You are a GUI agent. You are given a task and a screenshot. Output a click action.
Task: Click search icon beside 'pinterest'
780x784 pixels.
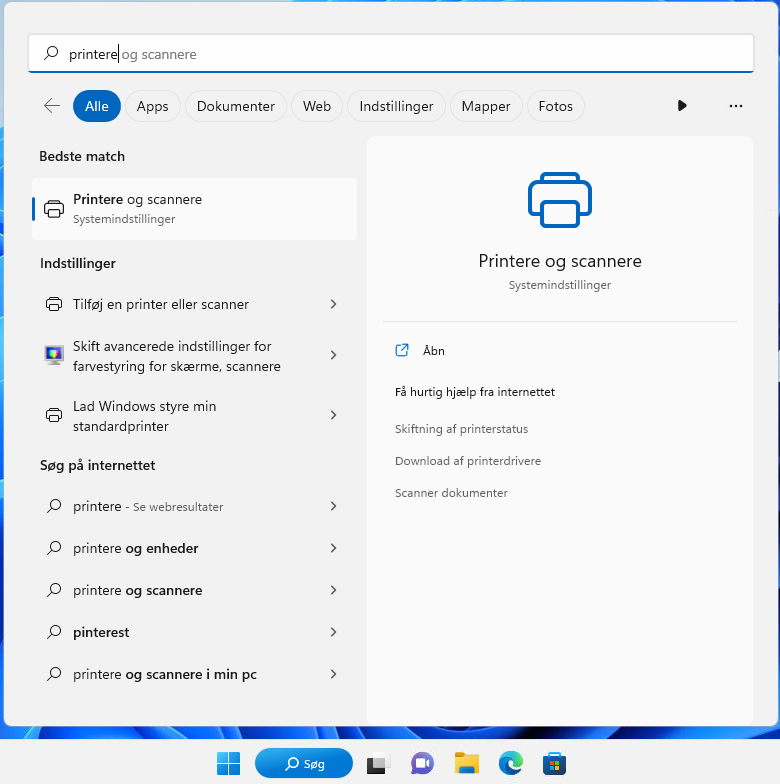54,632
